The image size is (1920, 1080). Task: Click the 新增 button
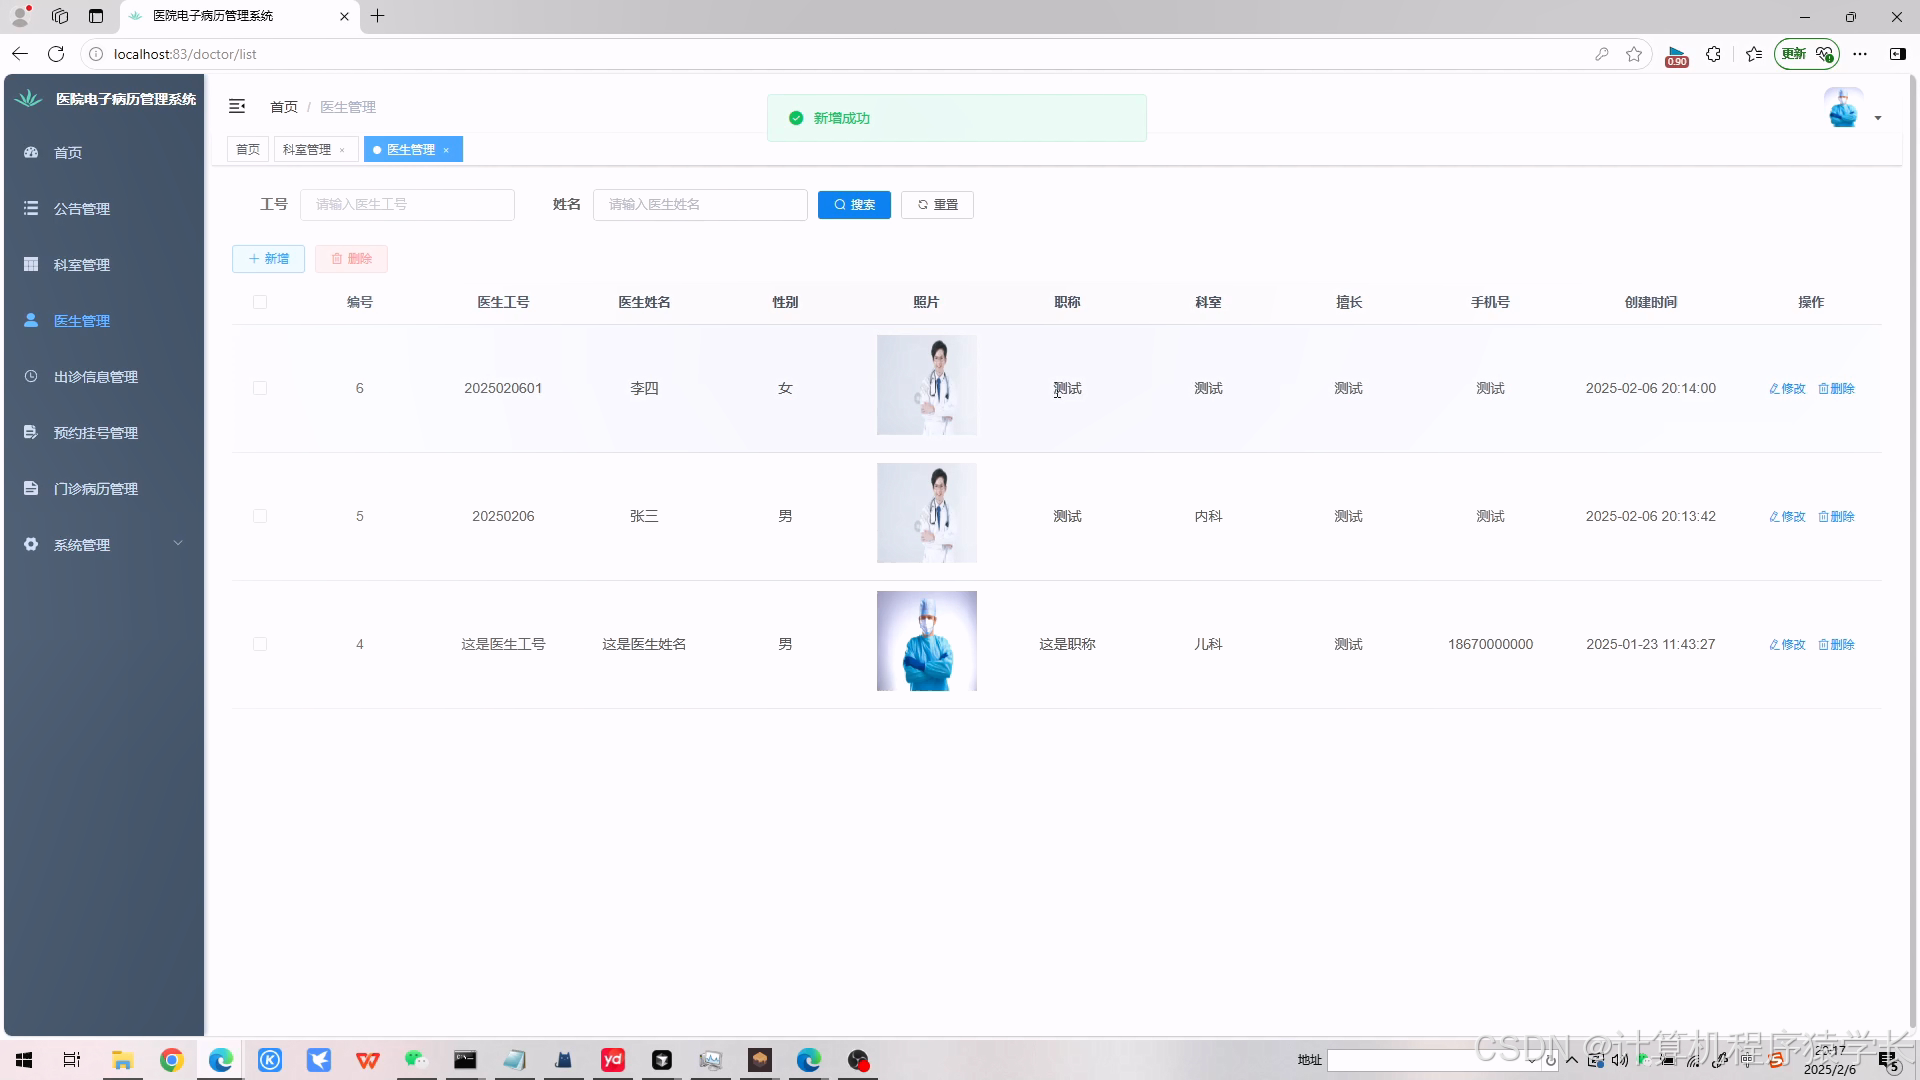[268, 259]
